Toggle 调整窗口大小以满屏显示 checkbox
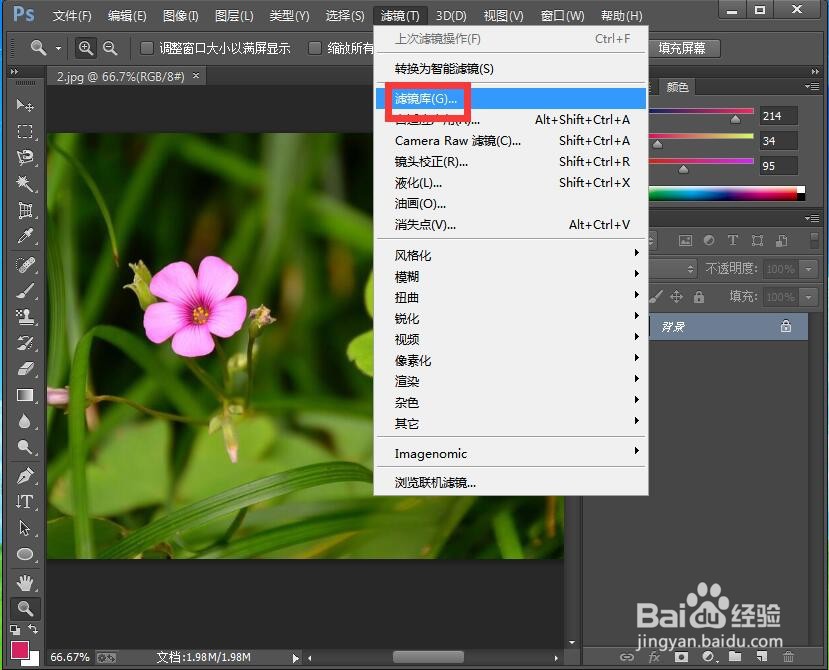Image resolution: width=829 pixels, height=670 pixels. (146, 48)
